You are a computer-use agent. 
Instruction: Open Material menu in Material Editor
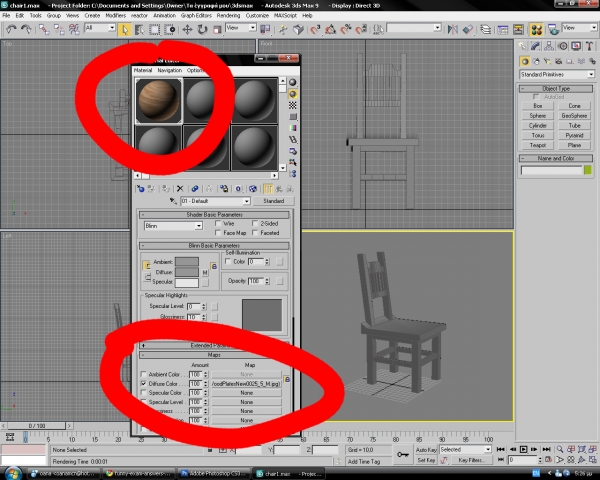coord(143,70)
